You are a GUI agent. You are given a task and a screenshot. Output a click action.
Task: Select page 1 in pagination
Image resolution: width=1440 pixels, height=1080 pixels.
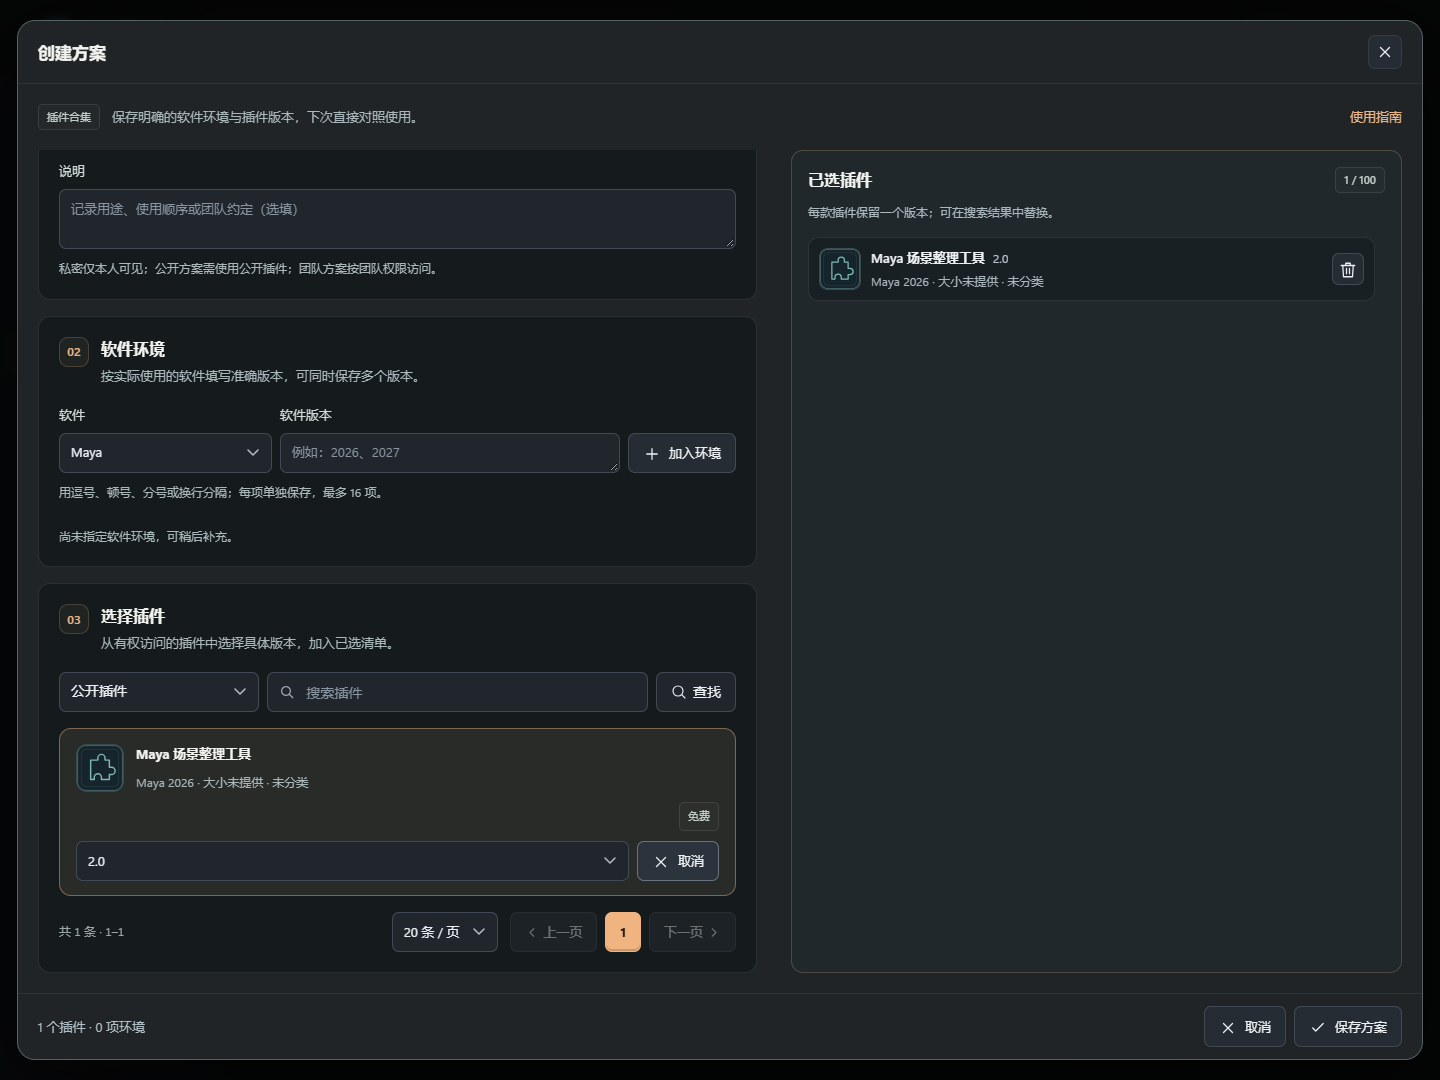point(623,932)
